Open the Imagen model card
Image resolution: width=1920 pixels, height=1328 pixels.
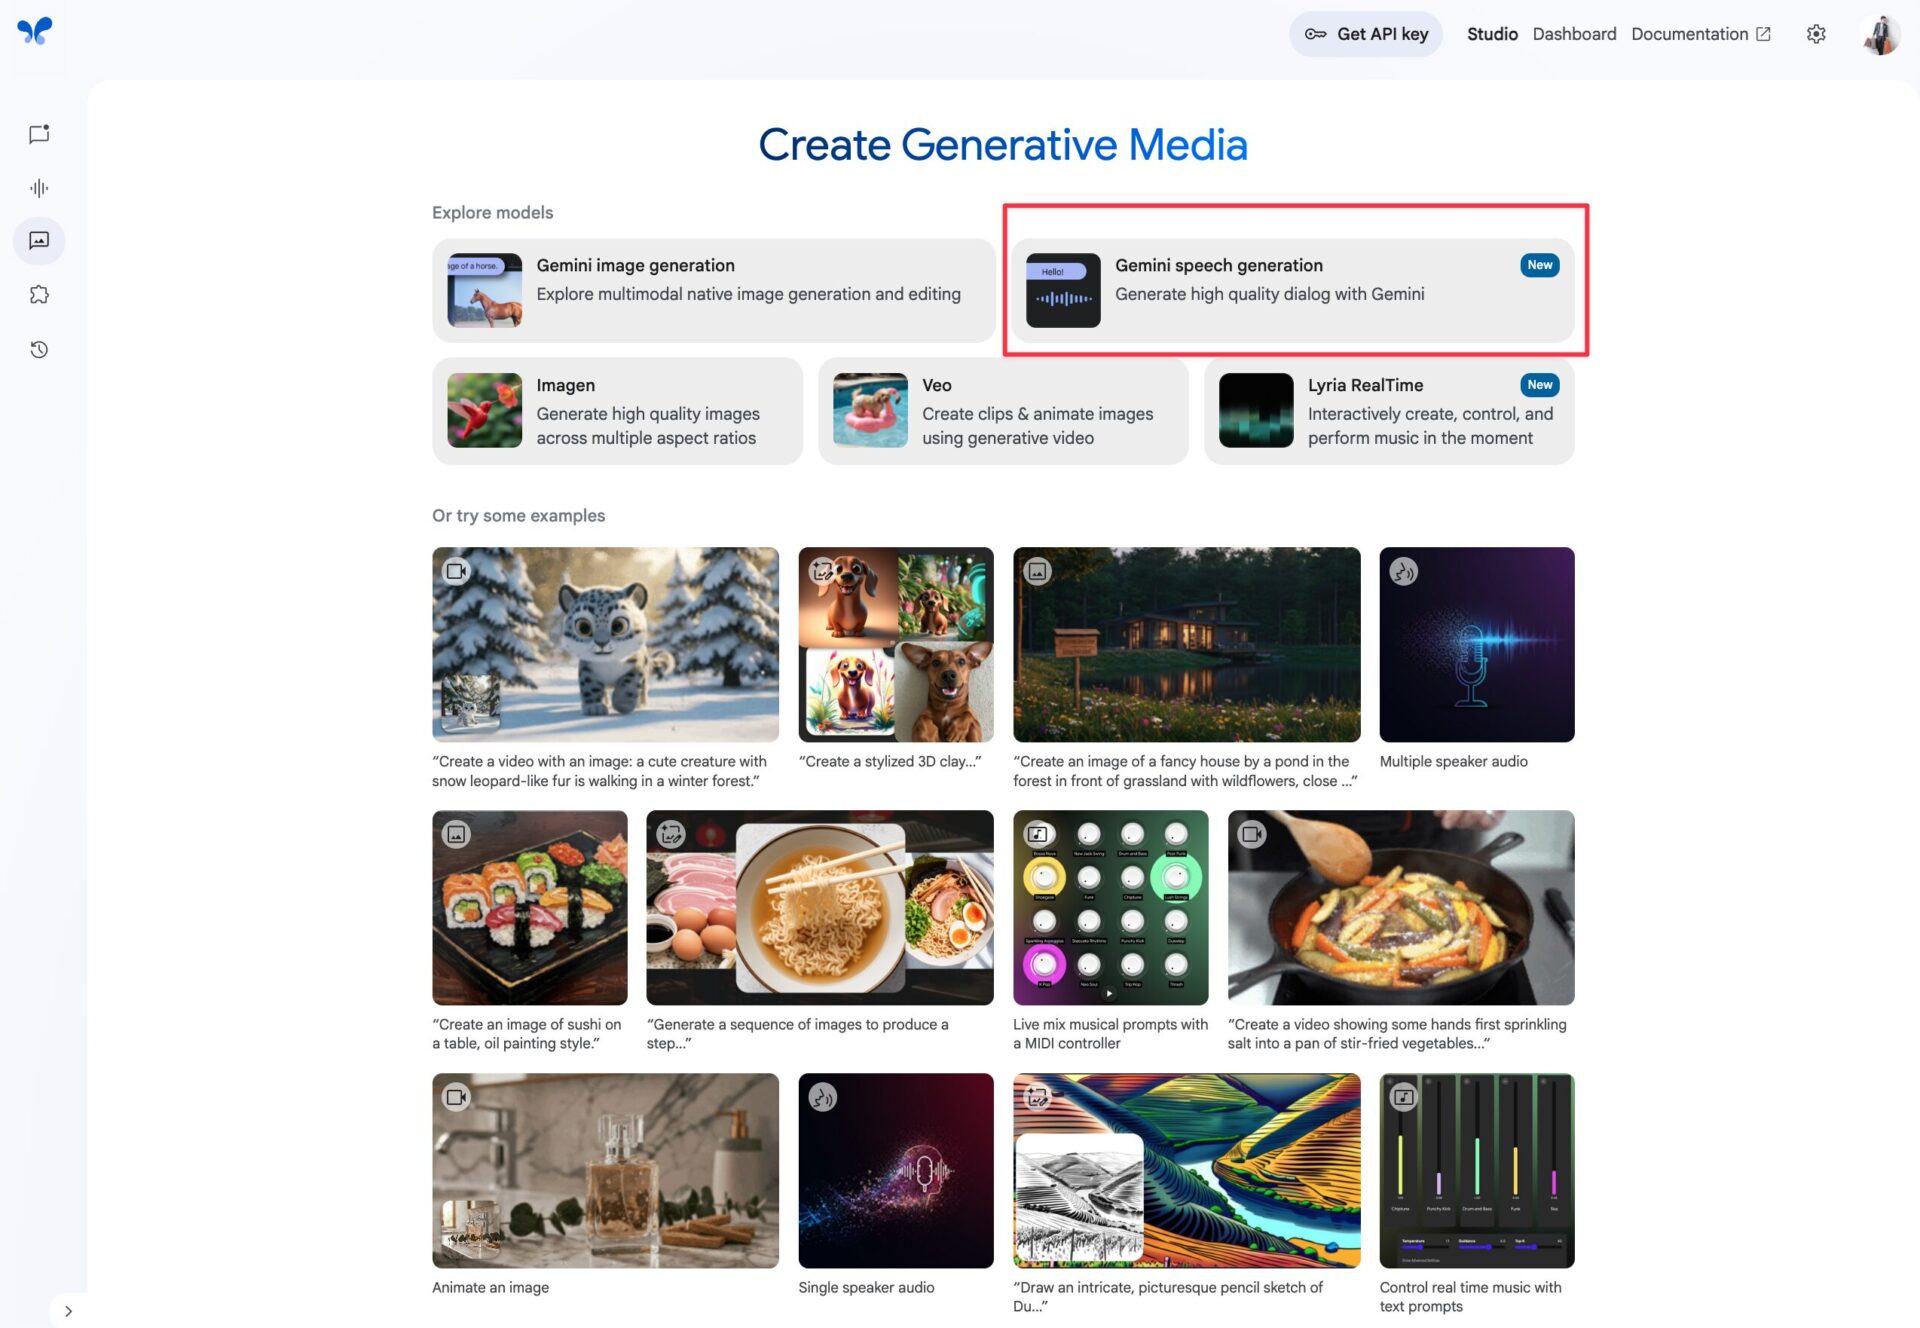tap(617, 410)
